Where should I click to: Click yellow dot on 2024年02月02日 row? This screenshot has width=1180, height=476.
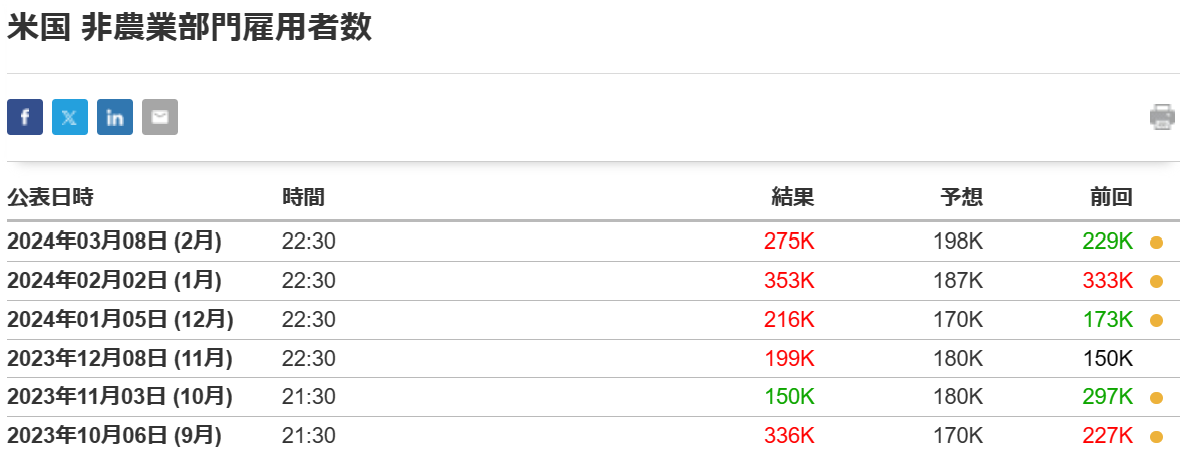coord(1157,281)
